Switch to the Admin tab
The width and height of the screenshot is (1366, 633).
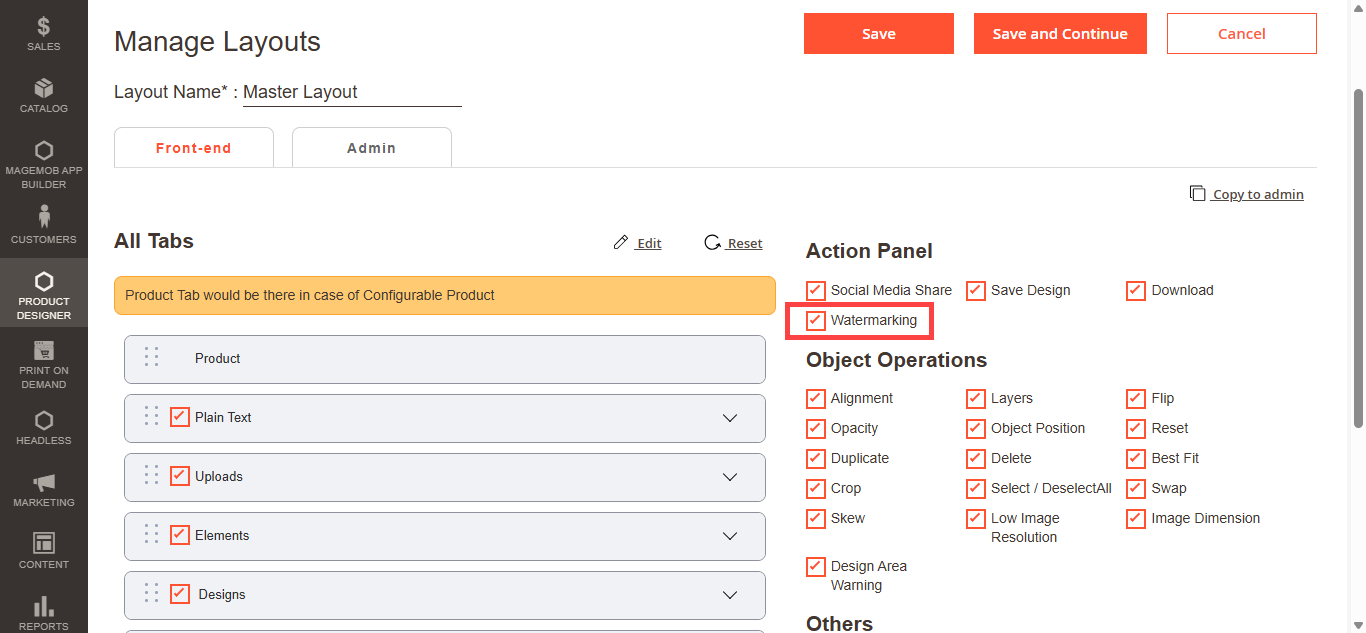coord(371,148)
